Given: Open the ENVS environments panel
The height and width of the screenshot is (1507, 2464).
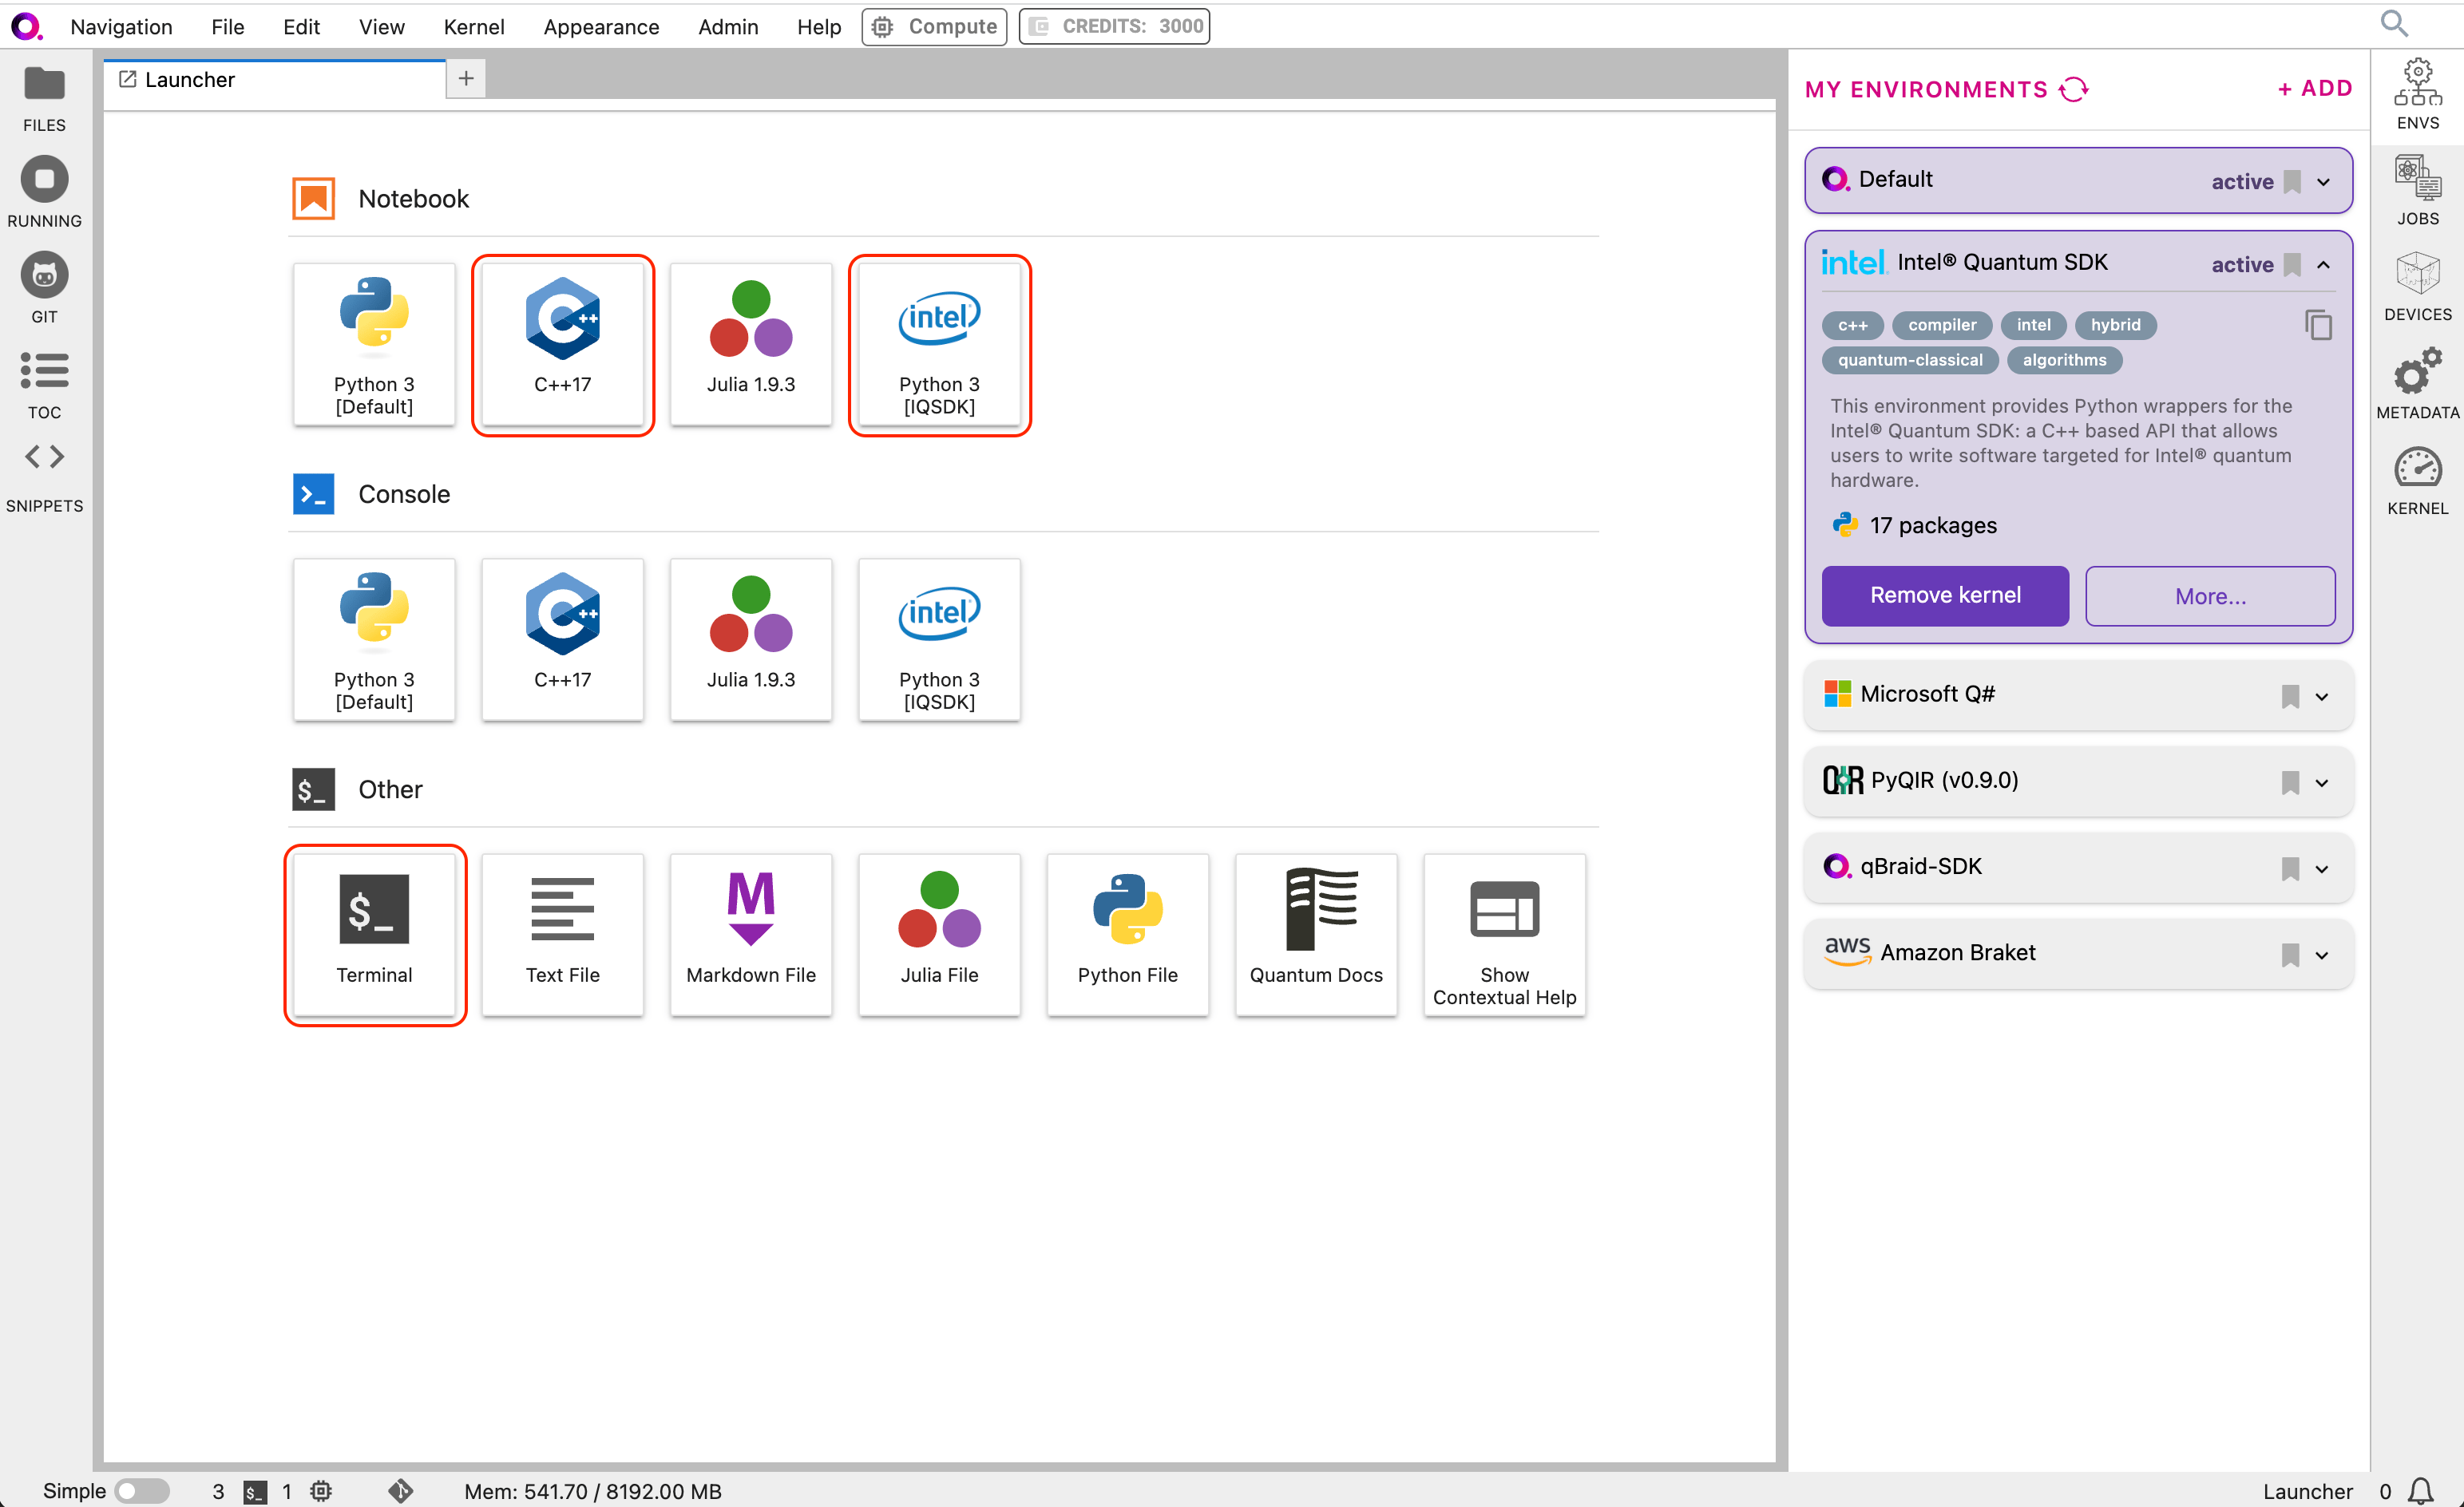Looking at the screenshot, I should [2417, 94].
